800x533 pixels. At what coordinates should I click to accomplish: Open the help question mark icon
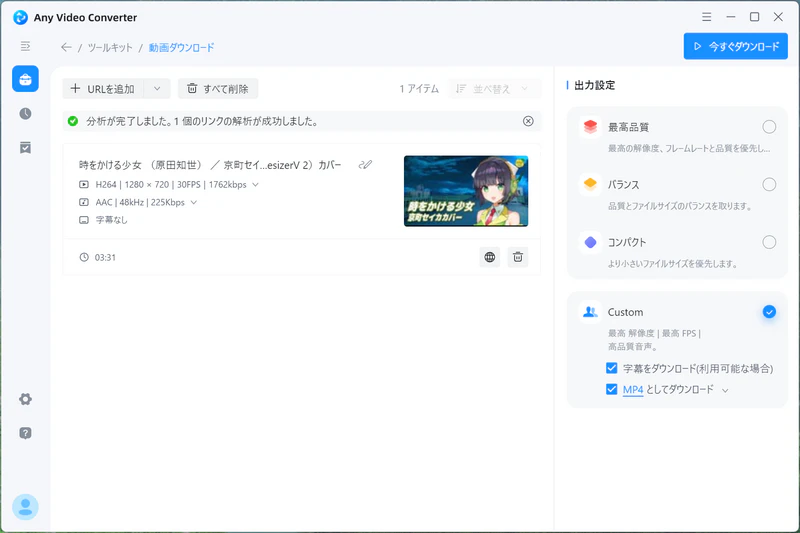[25, 433]
